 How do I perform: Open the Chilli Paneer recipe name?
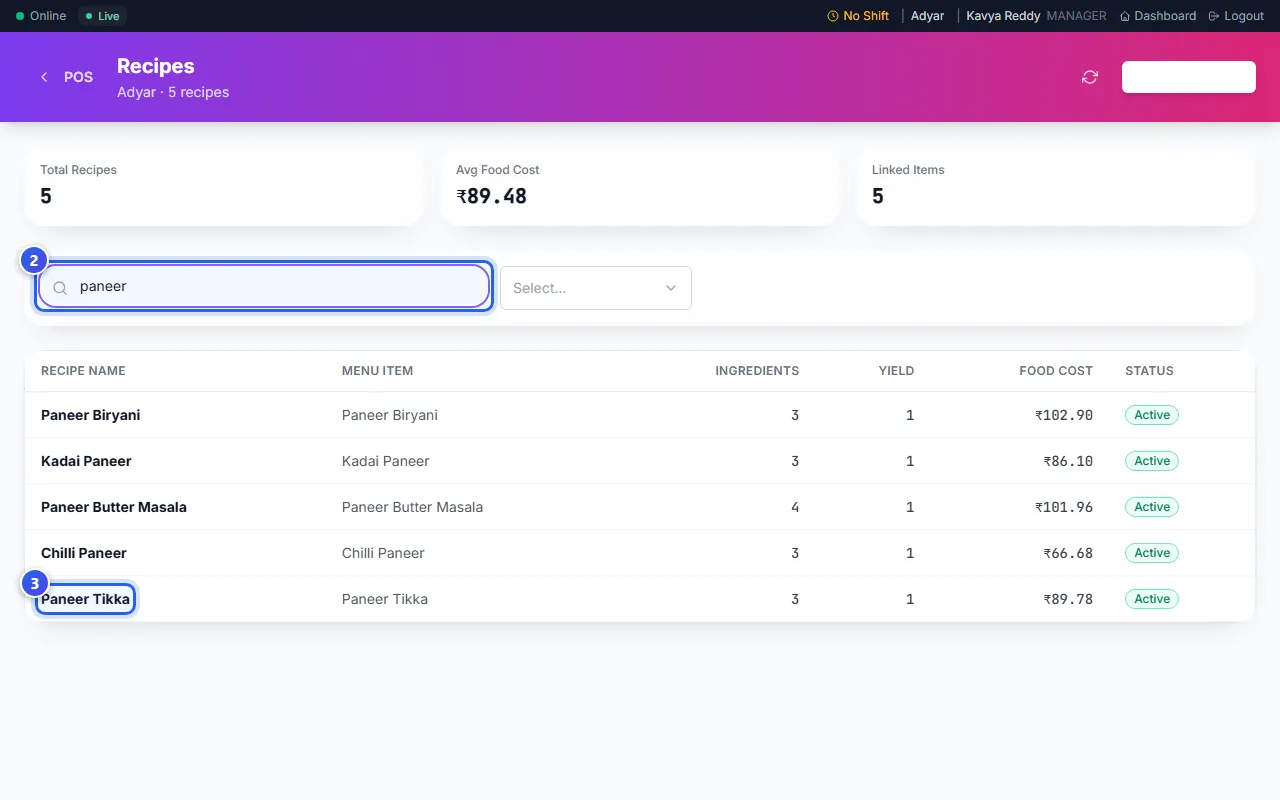pyautogui.click(x=84, y=553)
